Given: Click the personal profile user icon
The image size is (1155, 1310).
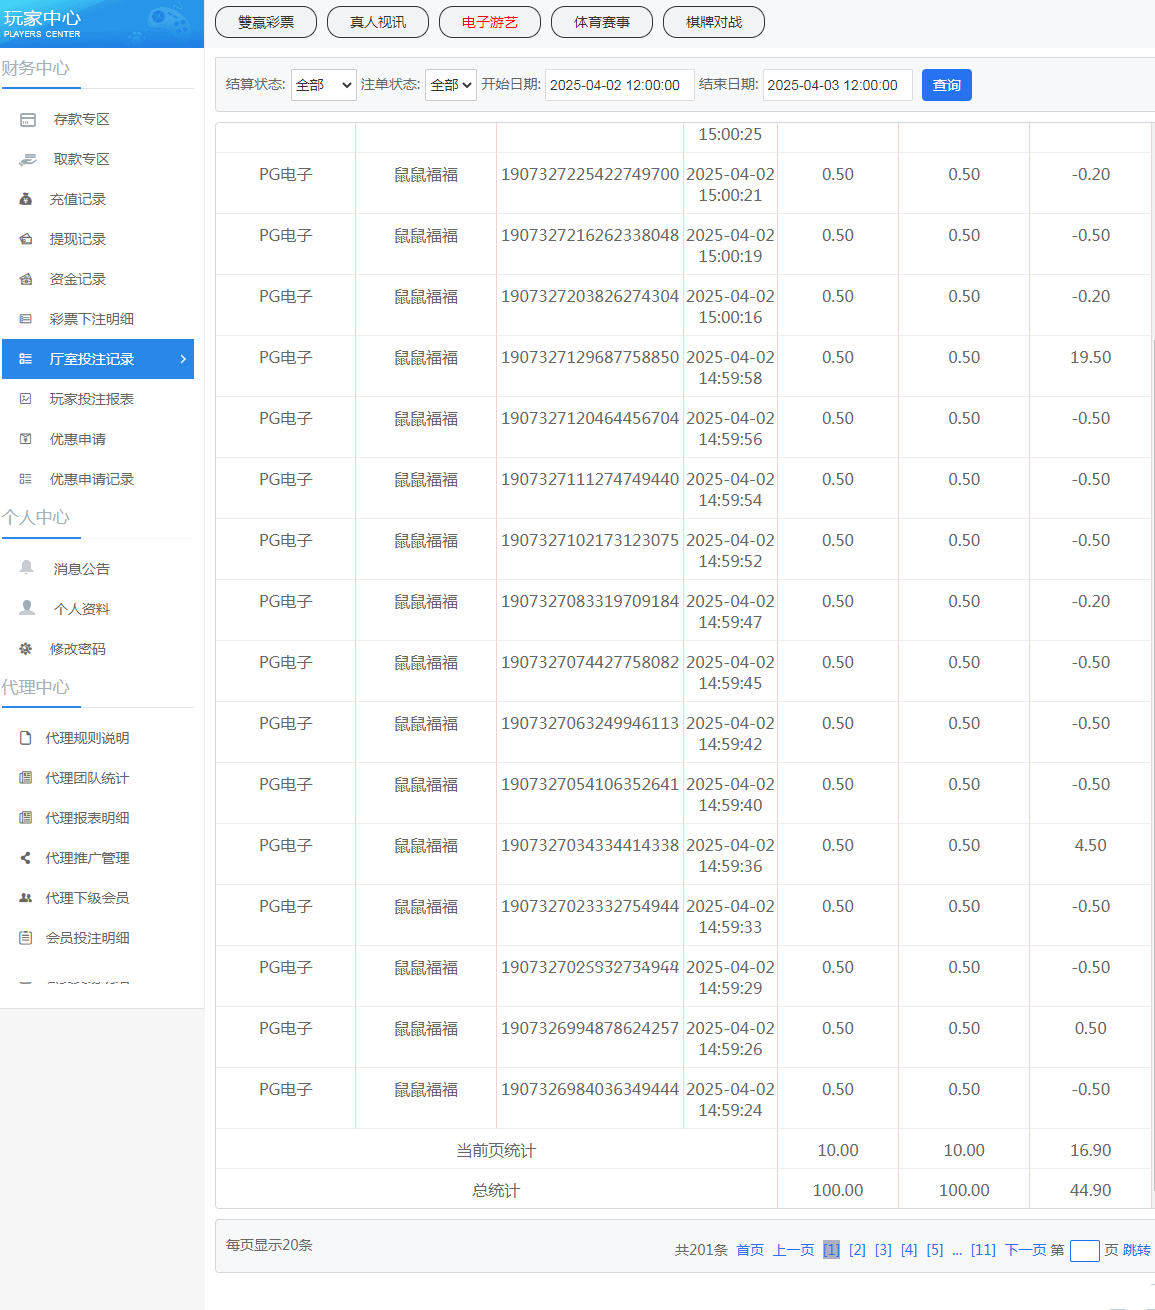Looking at the screenshot, I should click(x=27, y=608).
